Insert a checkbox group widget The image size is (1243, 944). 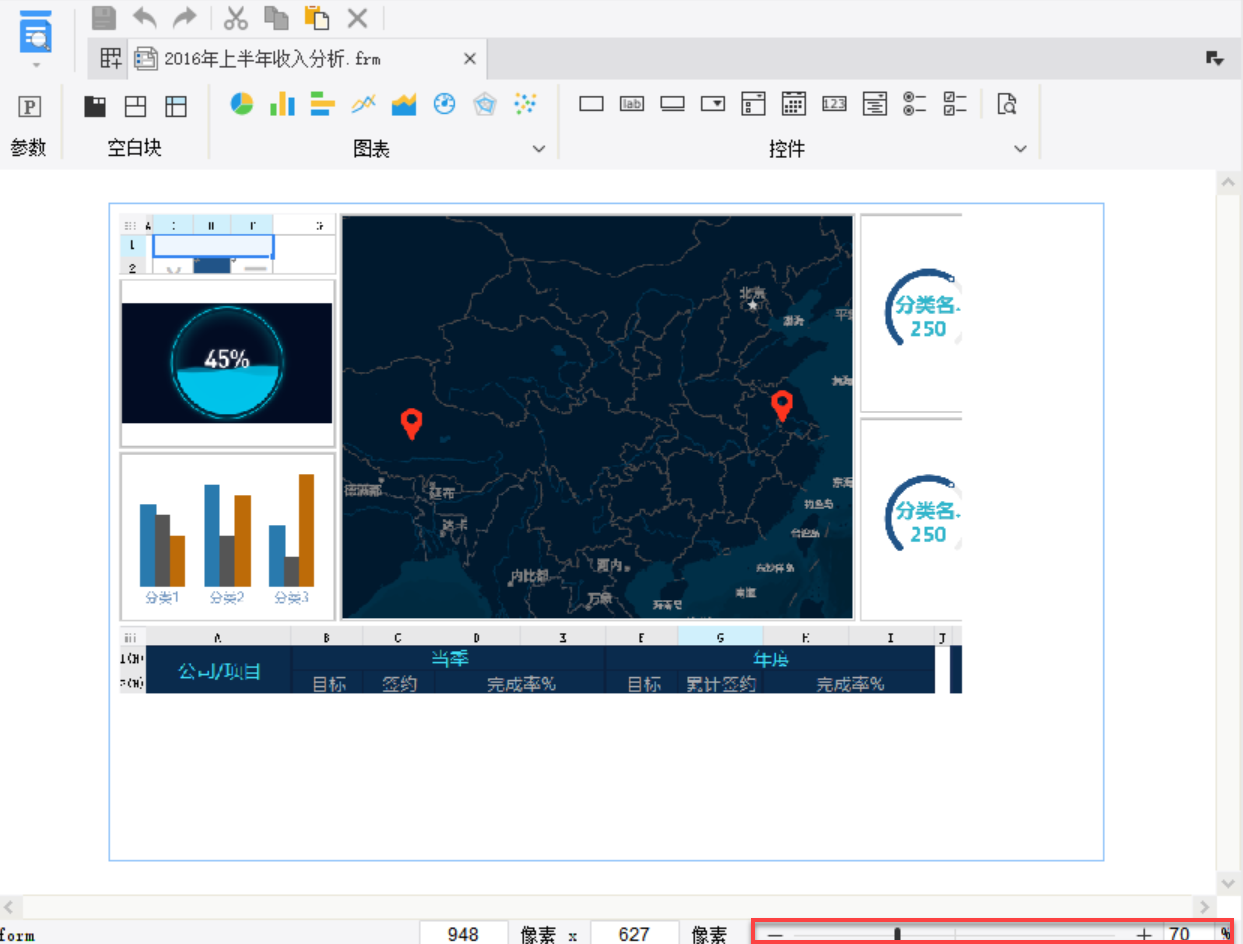pos(956,104)
